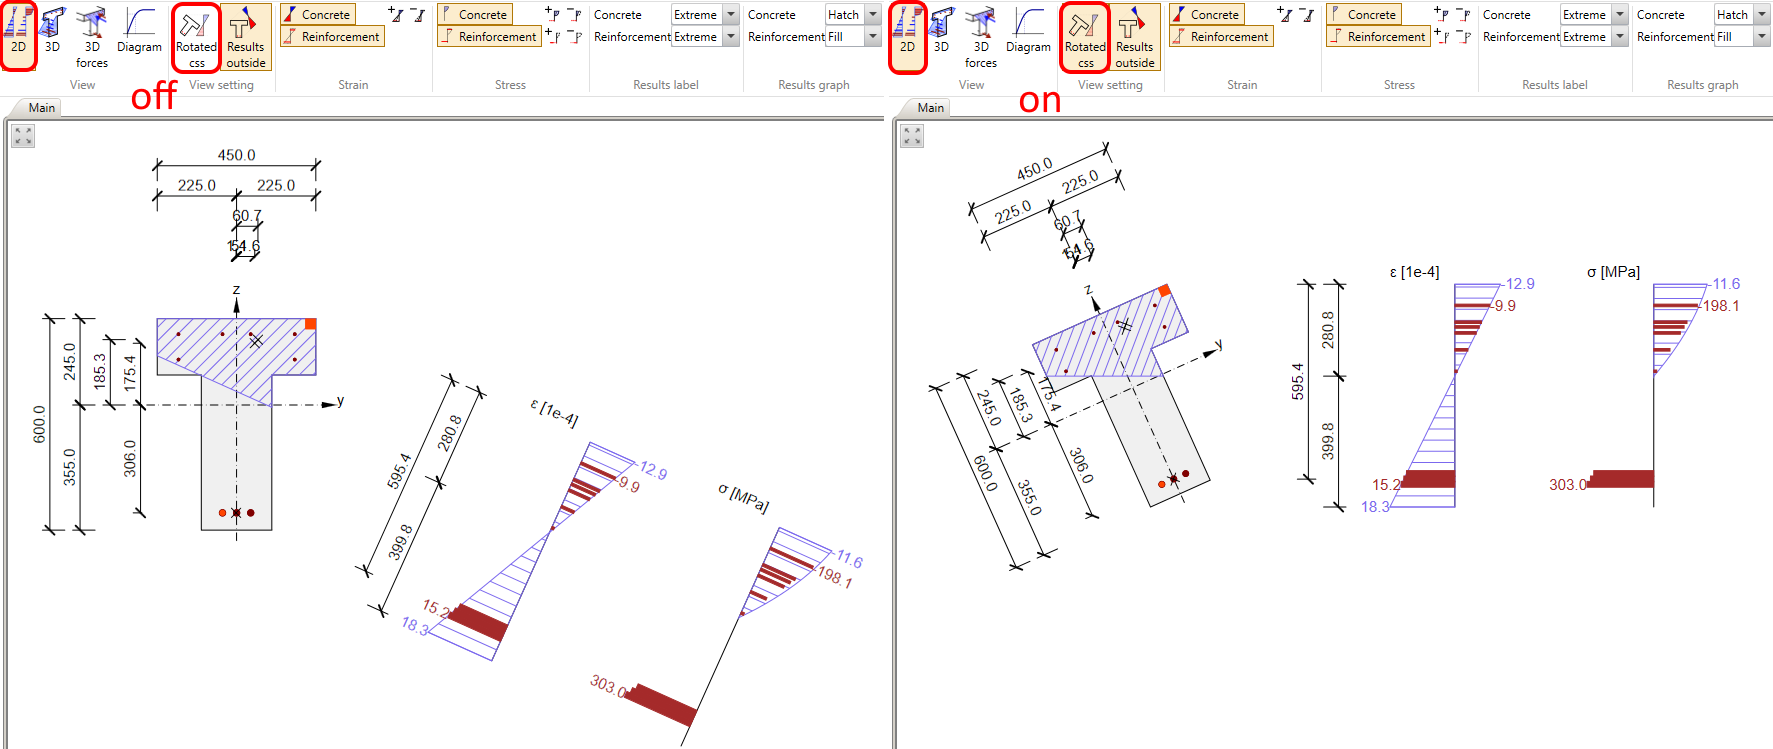Click Diagram icon in right window
Image resolution: width=1773 pixels, height=749 pixels.
[x=1028, y=35]
